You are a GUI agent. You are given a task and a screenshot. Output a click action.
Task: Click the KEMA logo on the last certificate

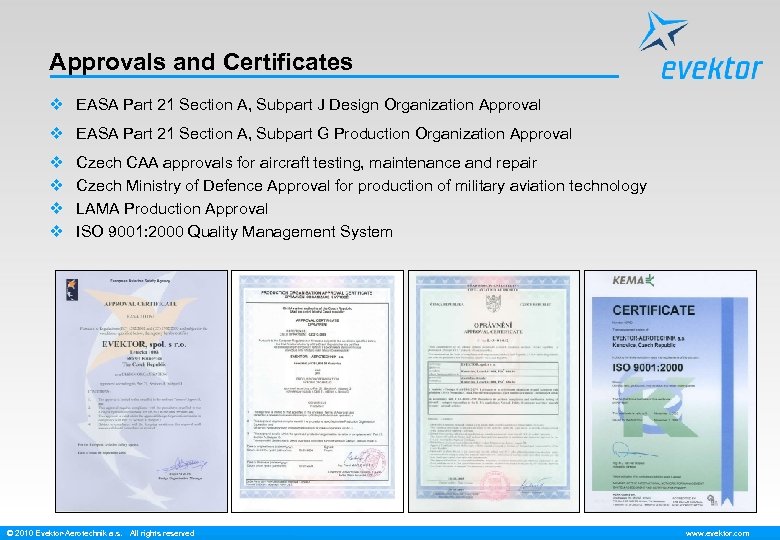pos(633,280)
